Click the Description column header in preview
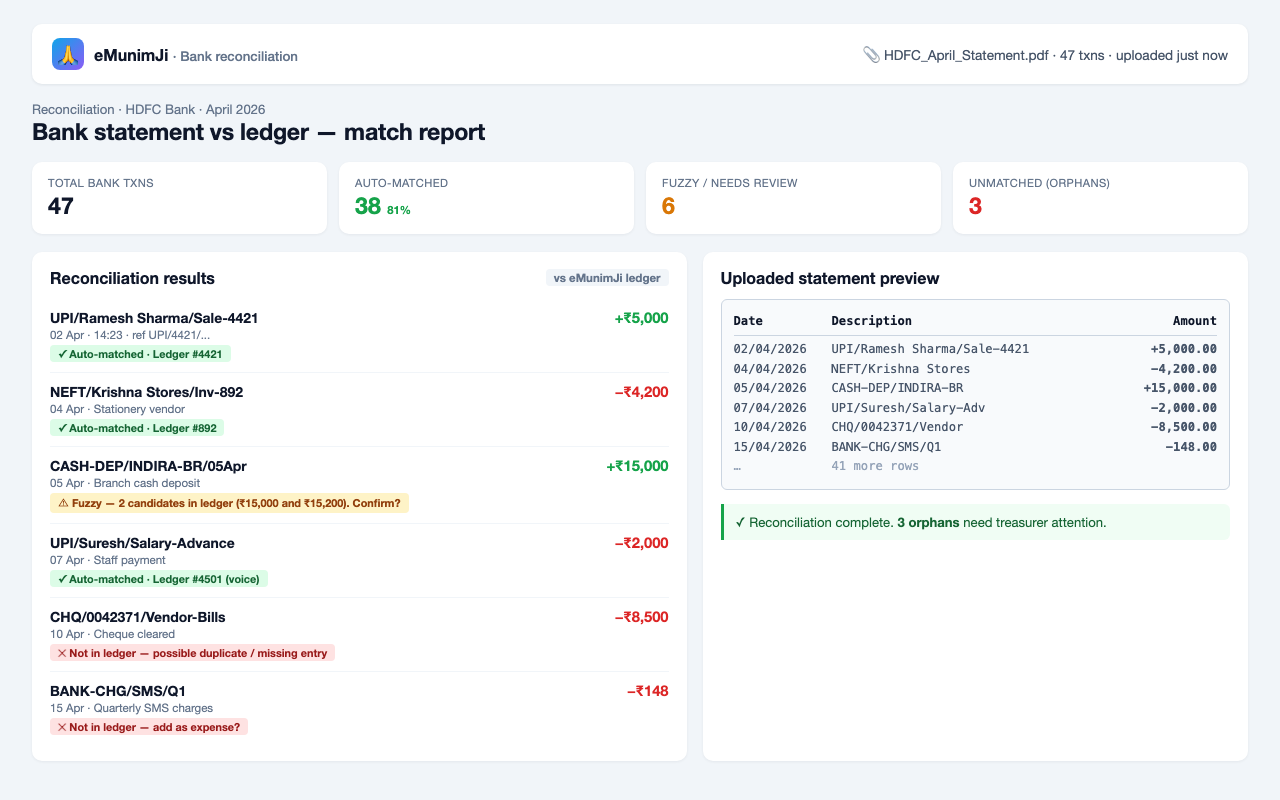 click(871, 321)
